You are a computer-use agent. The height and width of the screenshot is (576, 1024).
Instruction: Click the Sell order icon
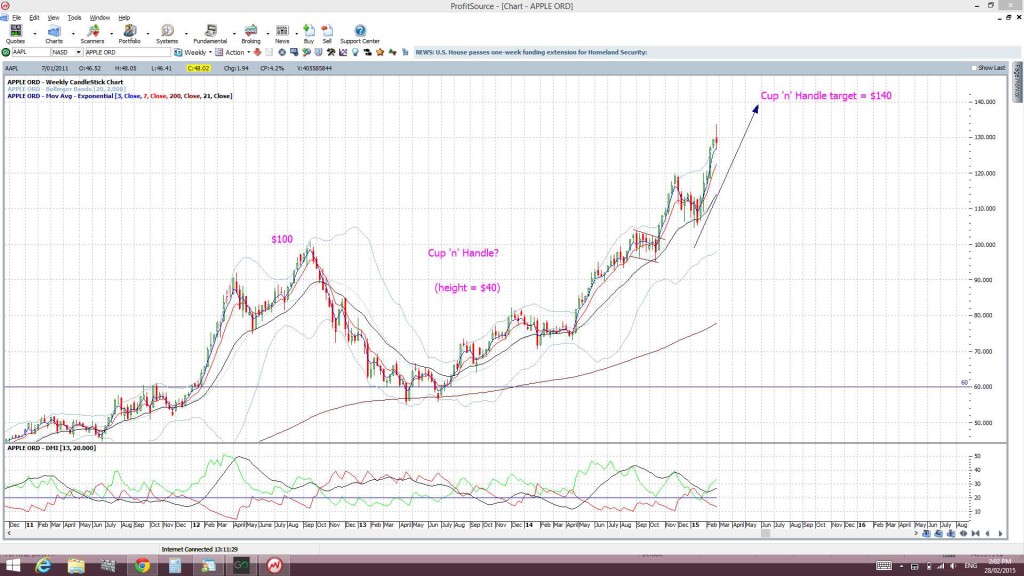click(x=327, y=34)
